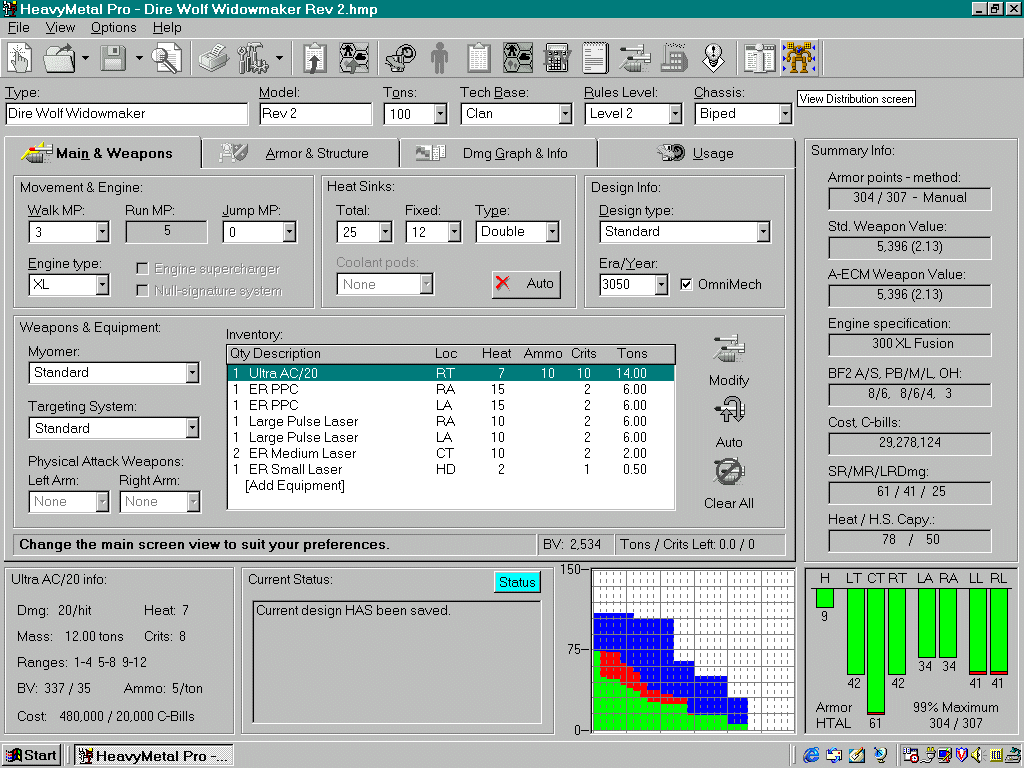1024x768 pixels.
Task: Open the Targeting System dropdown
Action: (192, 428)
